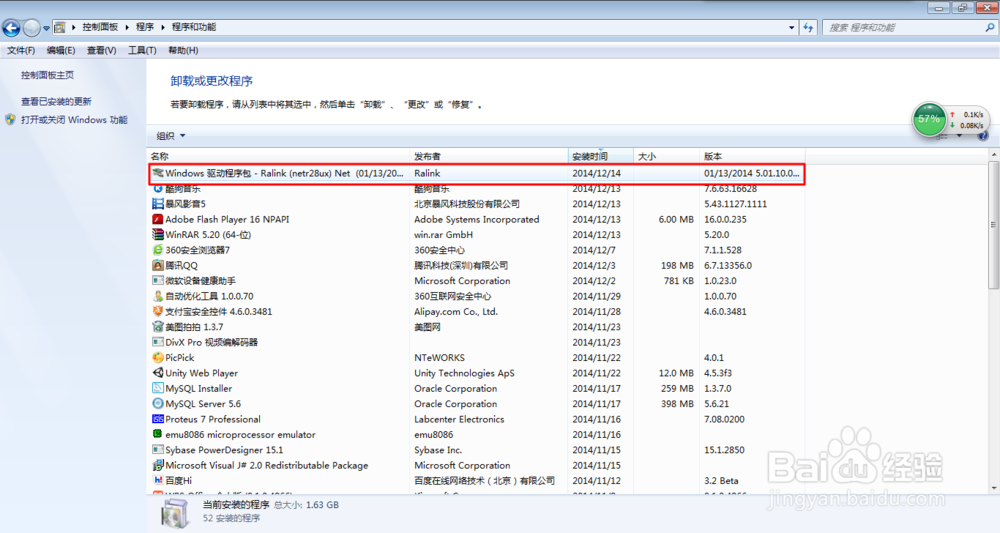This screenshot has height=533, width=1000.
Task: Click the refresh button beside address bar
Action: [x=809, y=27]
